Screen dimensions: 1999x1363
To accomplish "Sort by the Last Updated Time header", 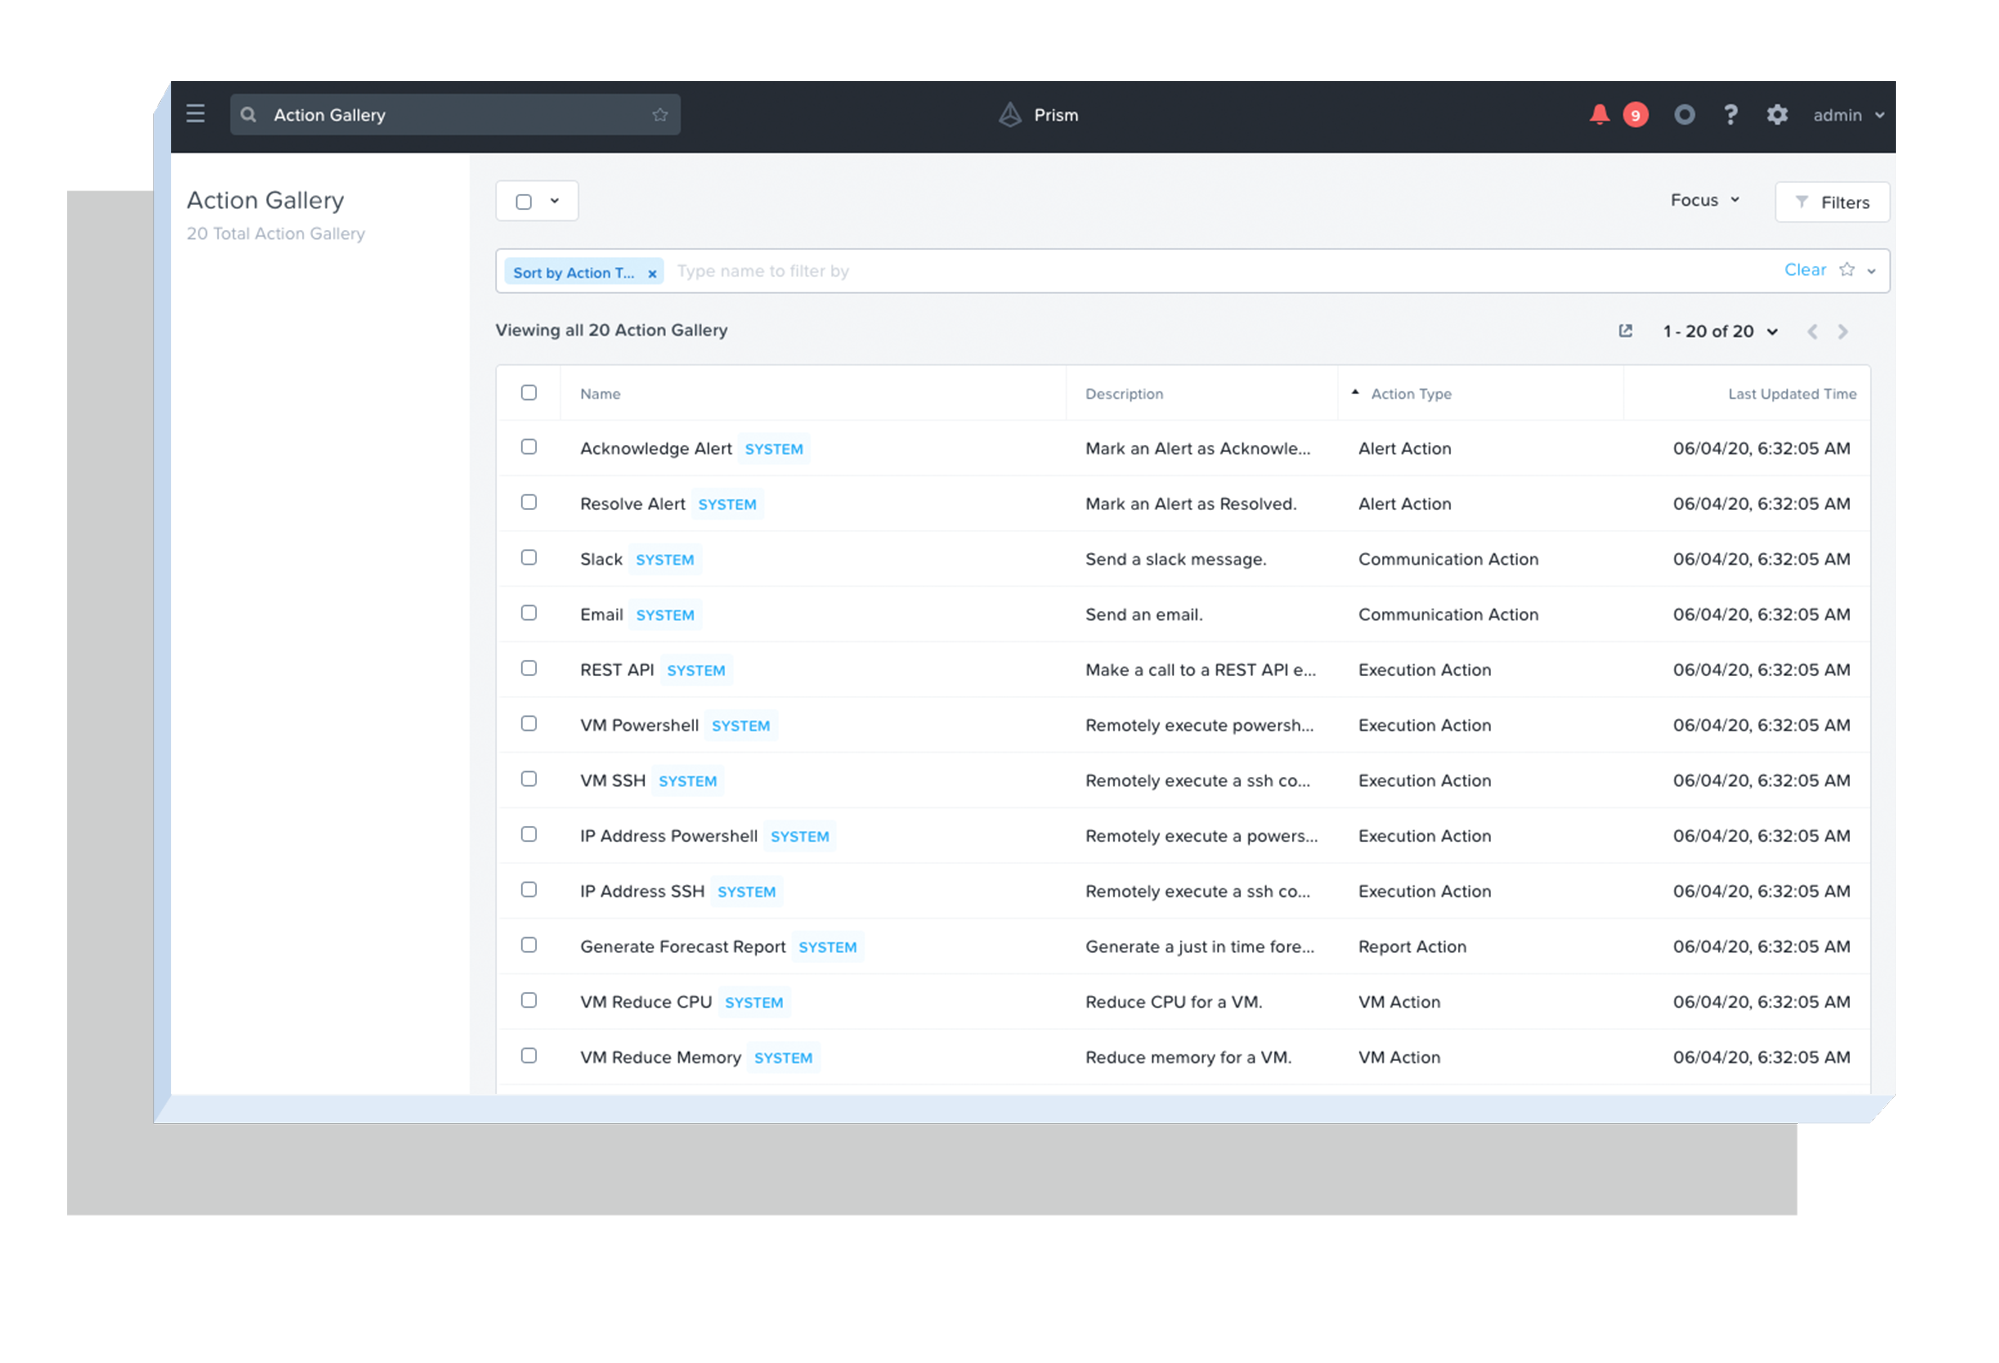I will [x=1791, y=394].
